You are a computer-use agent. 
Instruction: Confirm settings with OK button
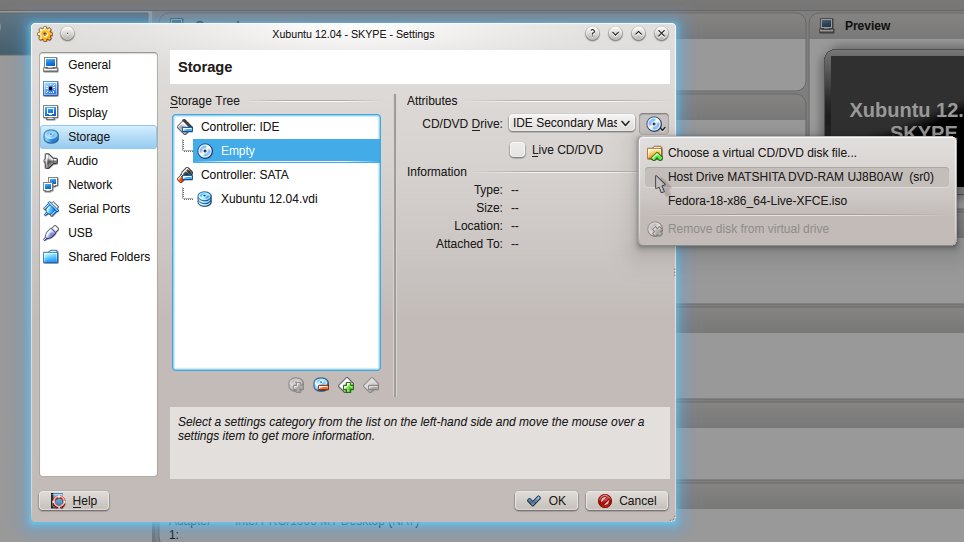pyautogui.click(x=546, y=501)
